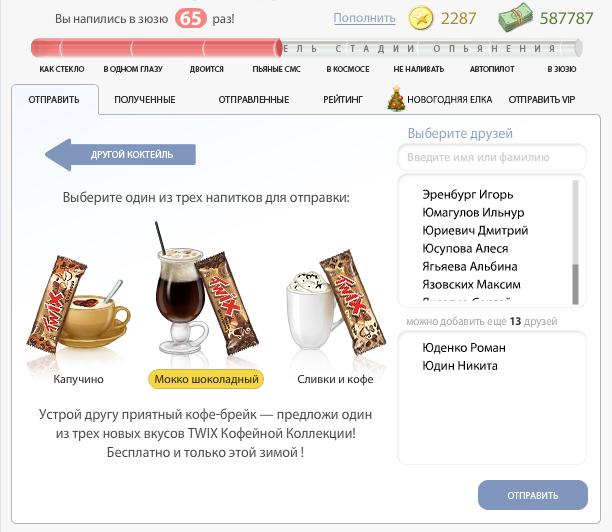
Task: Add friend Юсупова Алеся from list
Action: pyautogui.click(x=465, y=249)
